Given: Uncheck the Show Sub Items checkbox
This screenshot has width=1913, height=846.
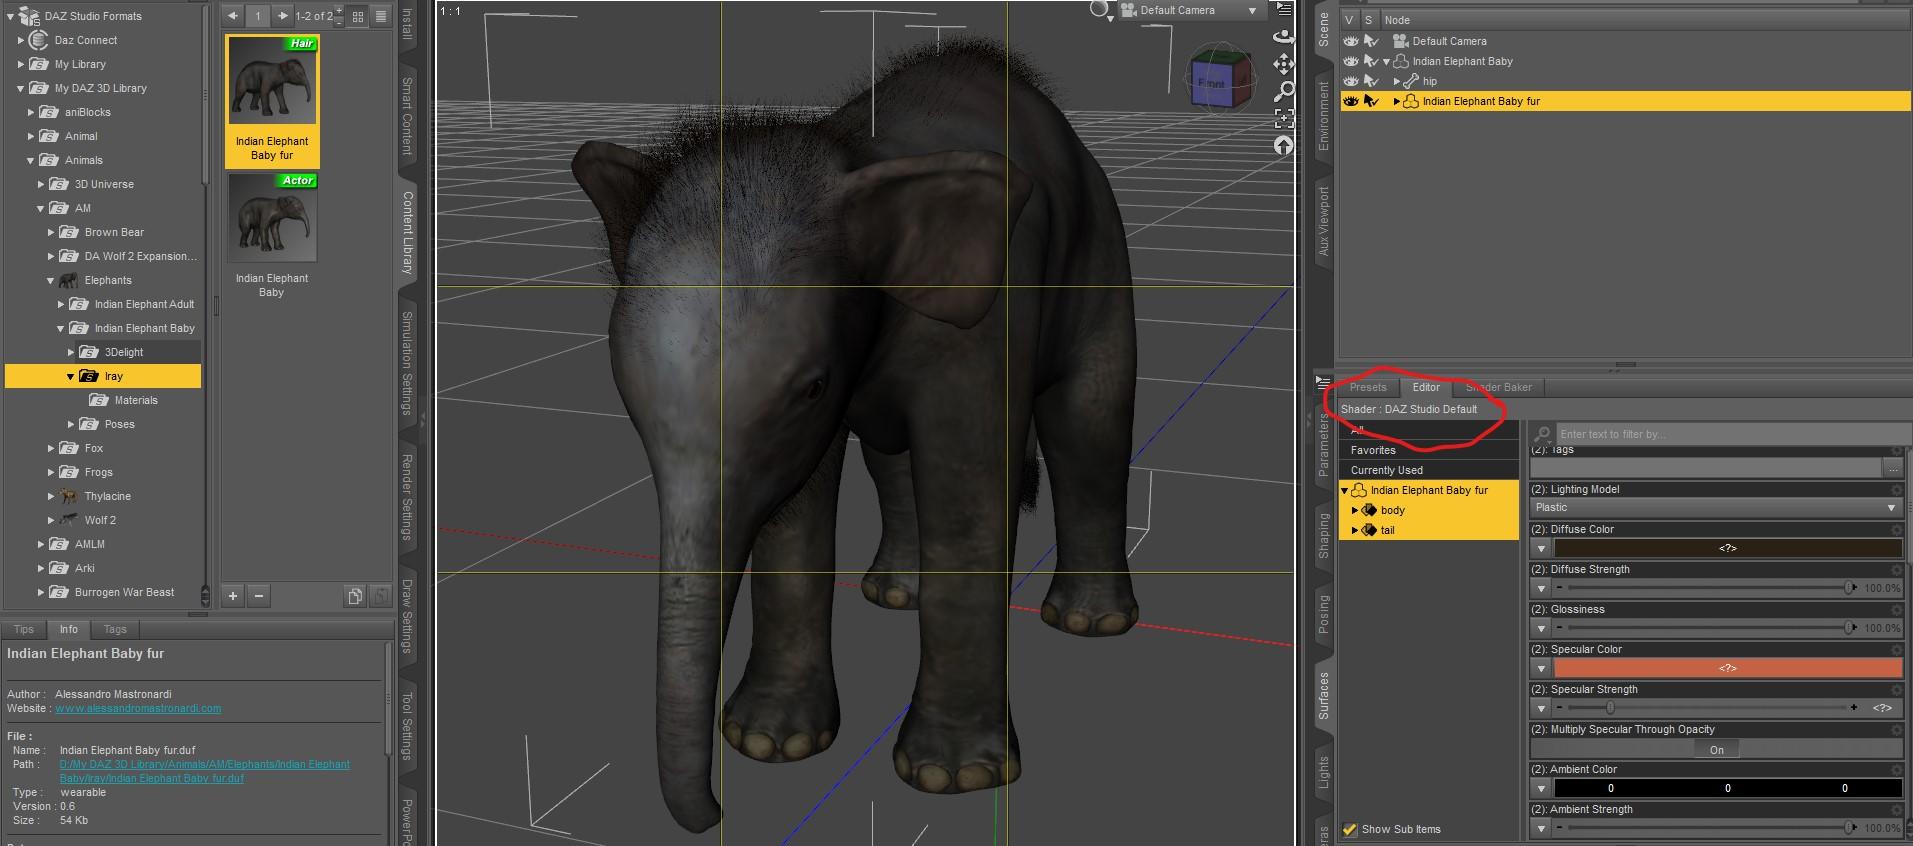Looking at the screenshot, I should pos(1350,829).
